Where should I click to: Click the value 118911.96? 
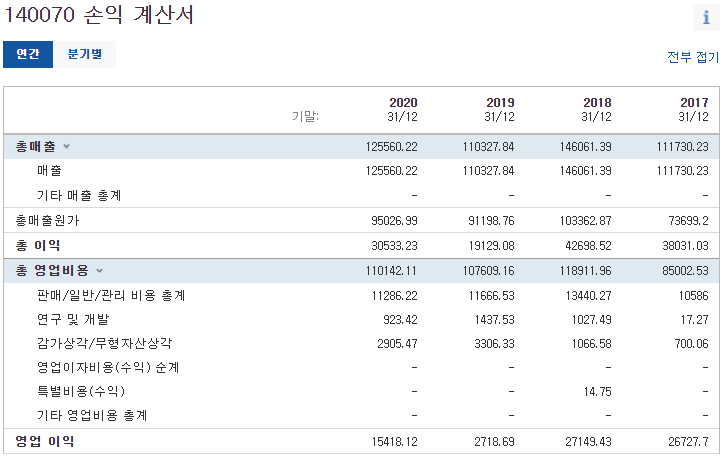(585, 271)
